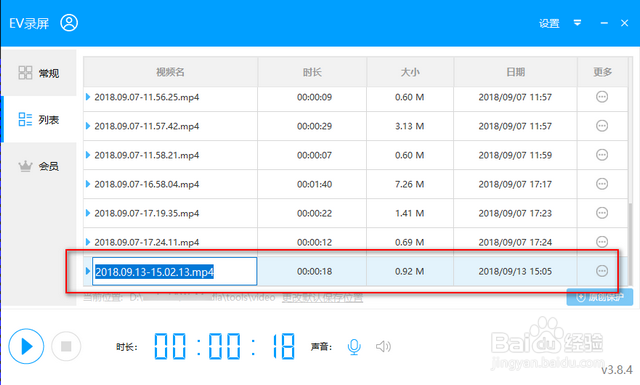Switch to the 会员 tab

pyautogui.click(x=39, y=166)
